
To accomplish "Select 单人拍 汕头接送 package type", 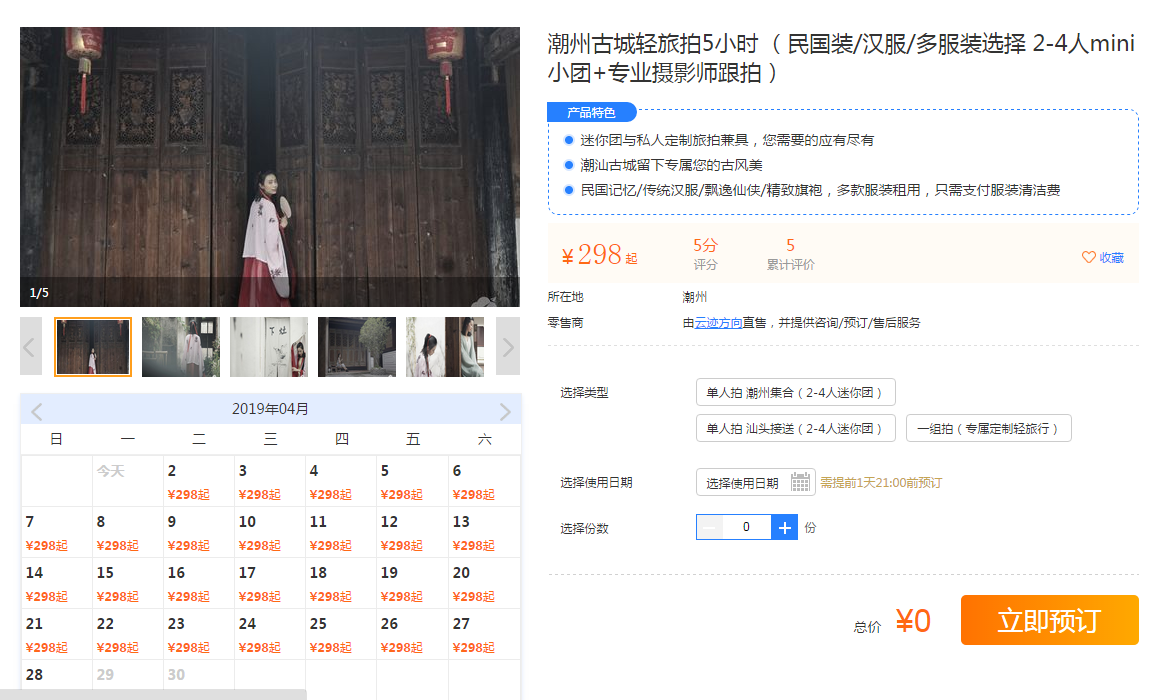I will pyautogui.click(x=795, y=429).
